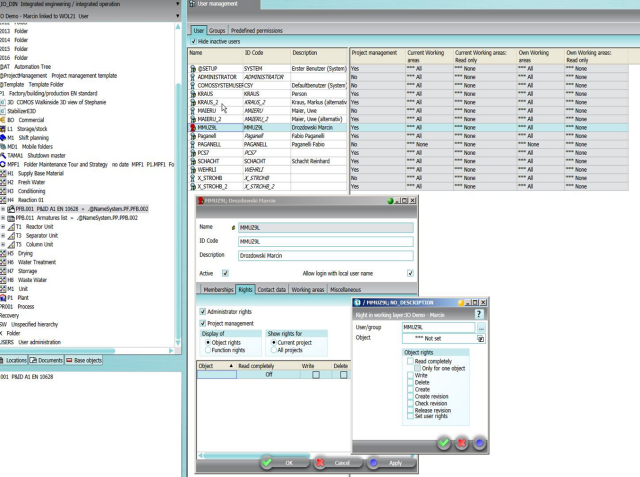
Task: Click MD1 Mobile folders icon
Action: 3,146
